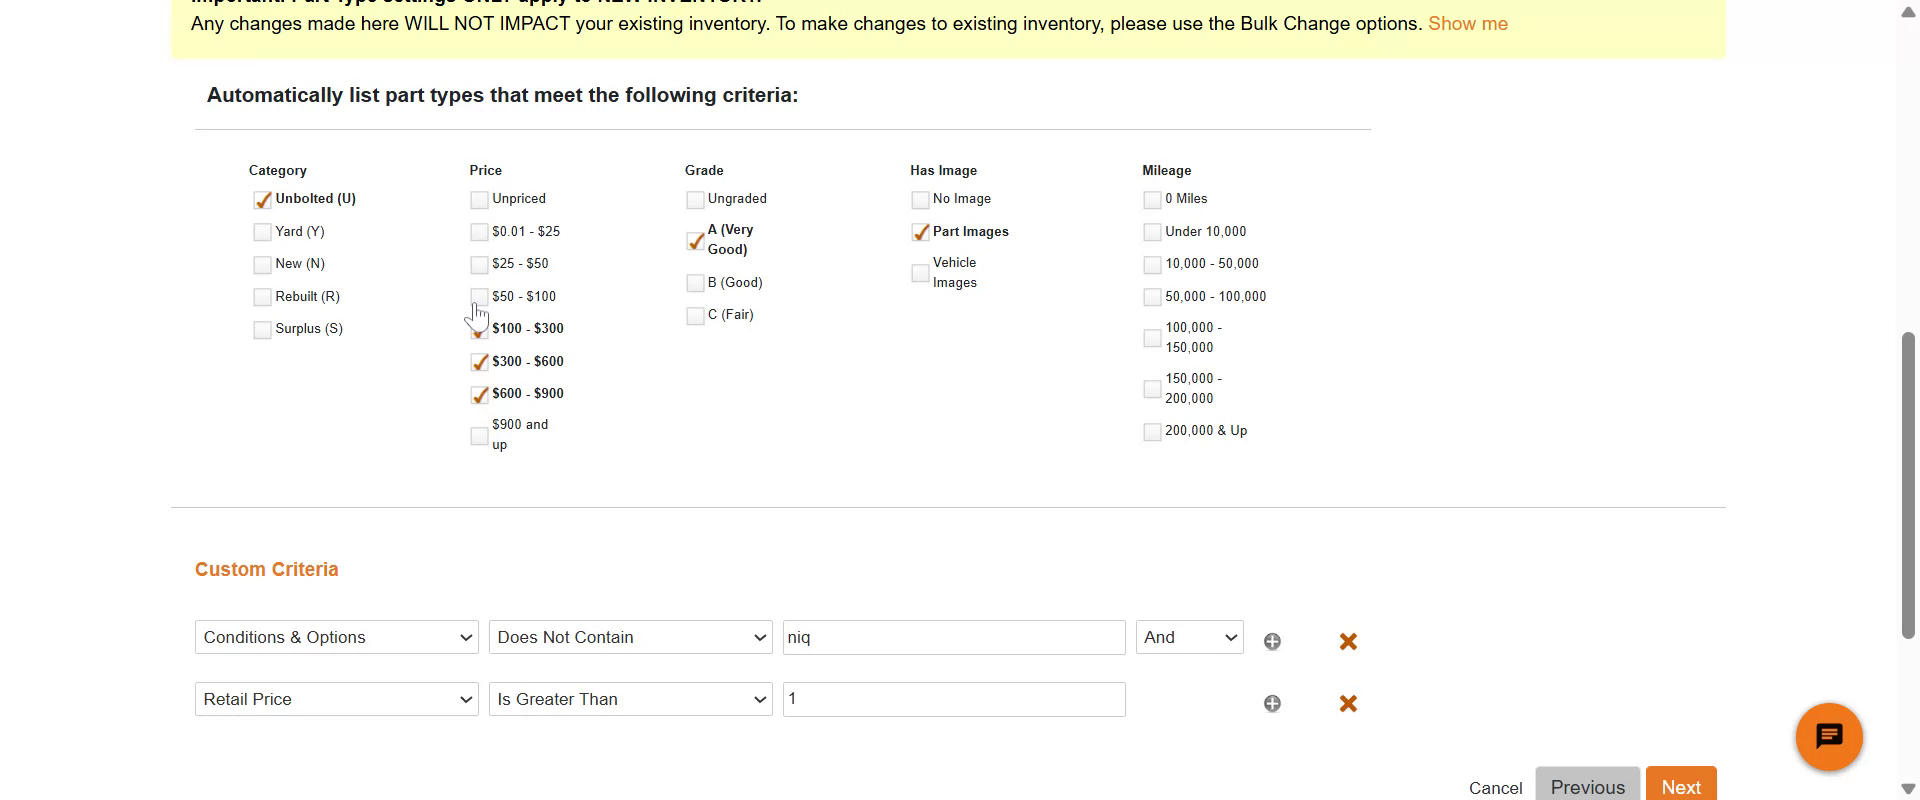Viewport: 1920px width, 800px height.
Task: Open the Is Greater Than dropdown
Action: 630,700
